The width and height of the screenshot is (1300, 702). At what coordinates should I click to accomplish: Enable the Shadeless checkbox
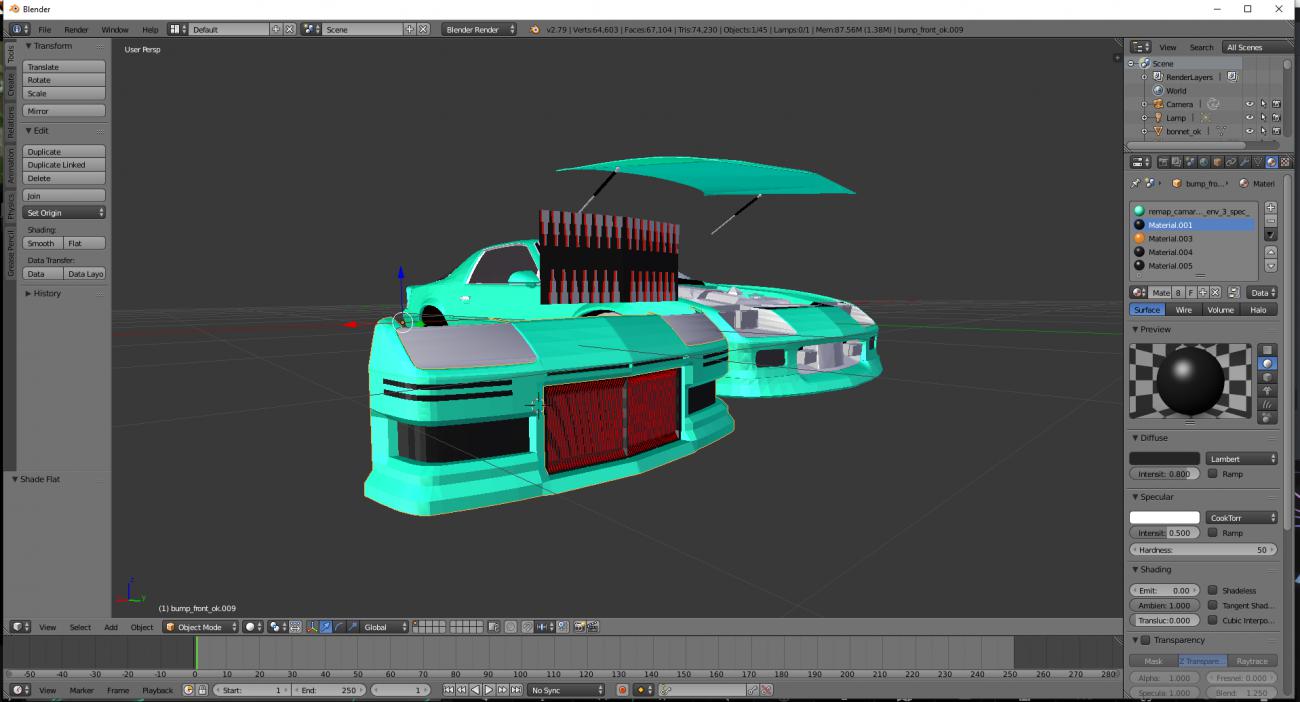1213,591
